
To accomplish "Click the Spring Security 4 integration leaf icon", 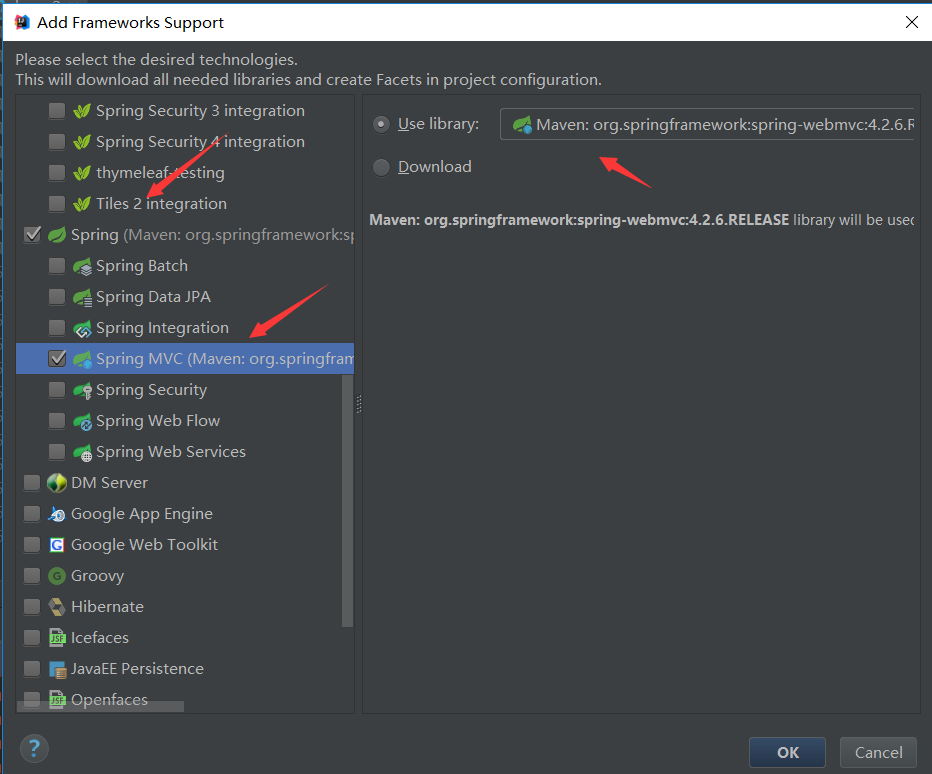I will (x=82, y=141).
